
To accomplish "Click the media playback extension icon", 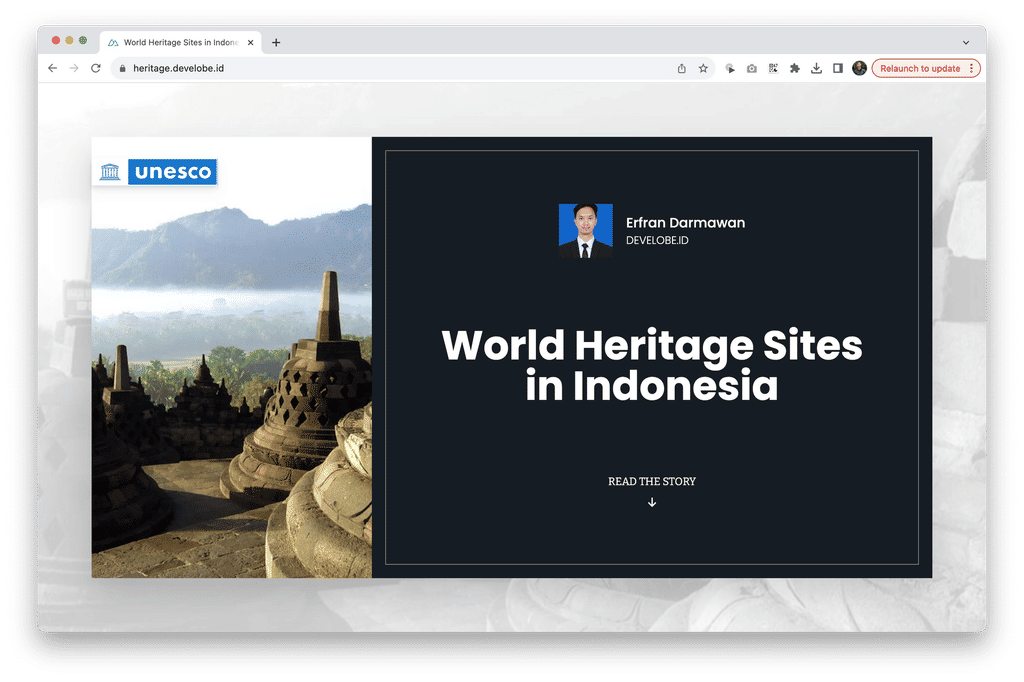I will (730, 68).
